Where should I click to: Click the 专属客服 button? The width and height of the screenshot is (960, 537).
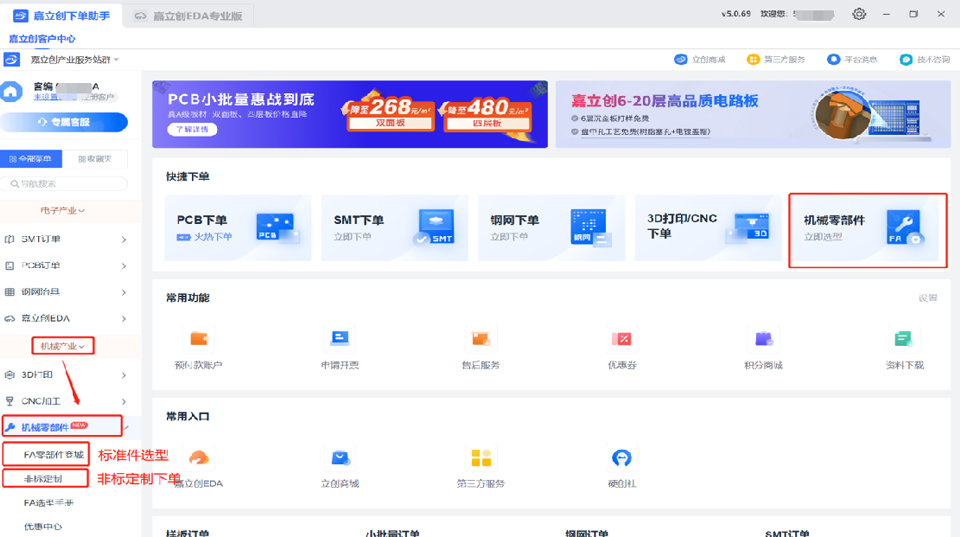click(x=64, y=122)
